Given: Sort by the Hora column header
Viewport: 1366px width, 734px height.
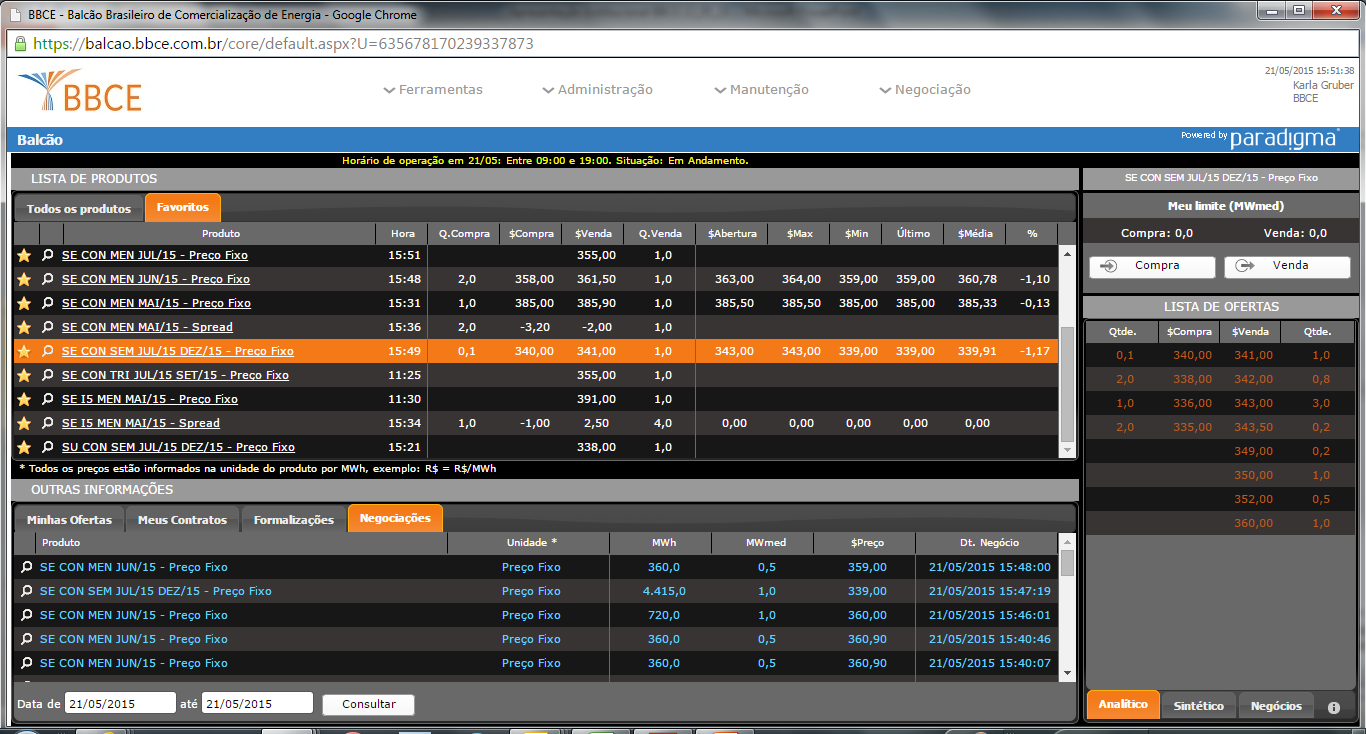Looking at the screenshot, I should [x=402, y=233].
